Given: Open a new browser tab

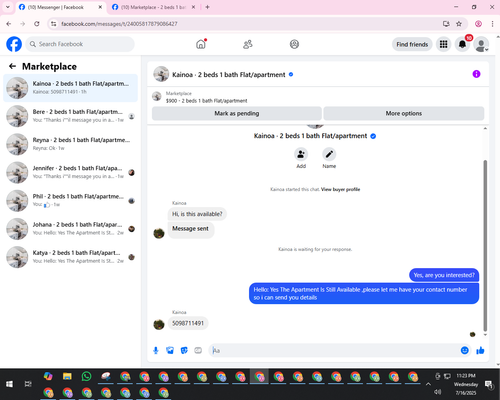Looking at the screenshot, I should pyautogui.click(x=207, y=7).
